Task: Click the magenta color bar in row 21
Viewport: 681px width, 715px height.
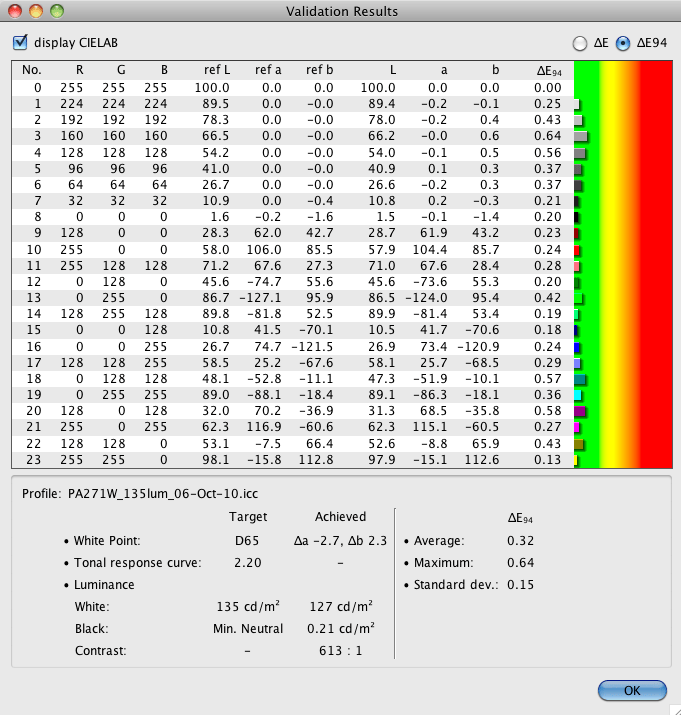Action: 577,428
